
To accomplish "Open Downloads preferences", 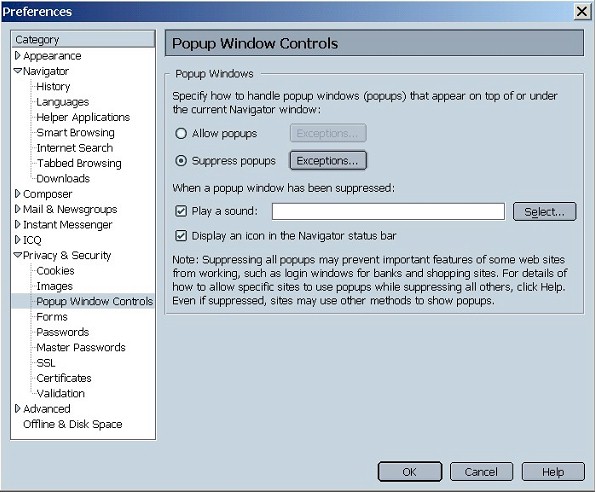I will tap(63, 178).
